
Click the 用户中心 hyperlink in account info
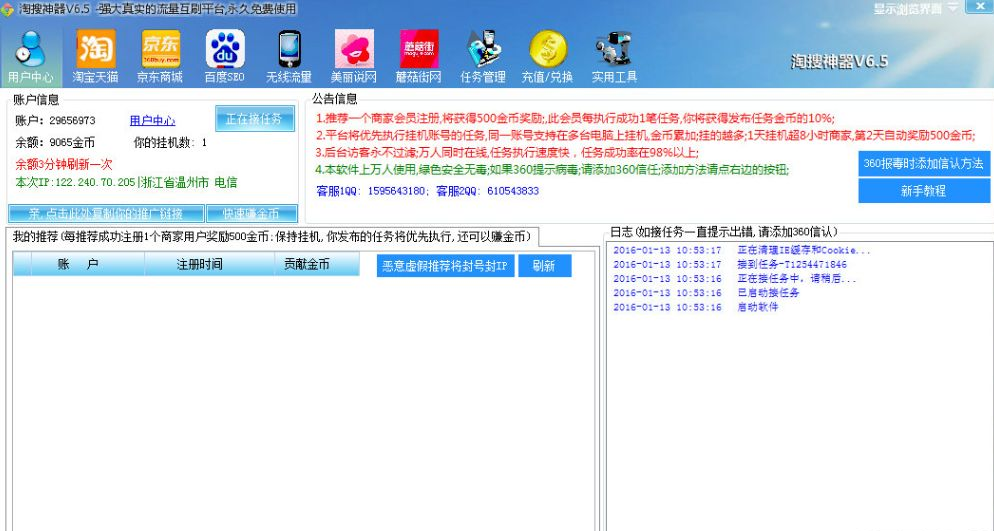click(x=152, y=121)
